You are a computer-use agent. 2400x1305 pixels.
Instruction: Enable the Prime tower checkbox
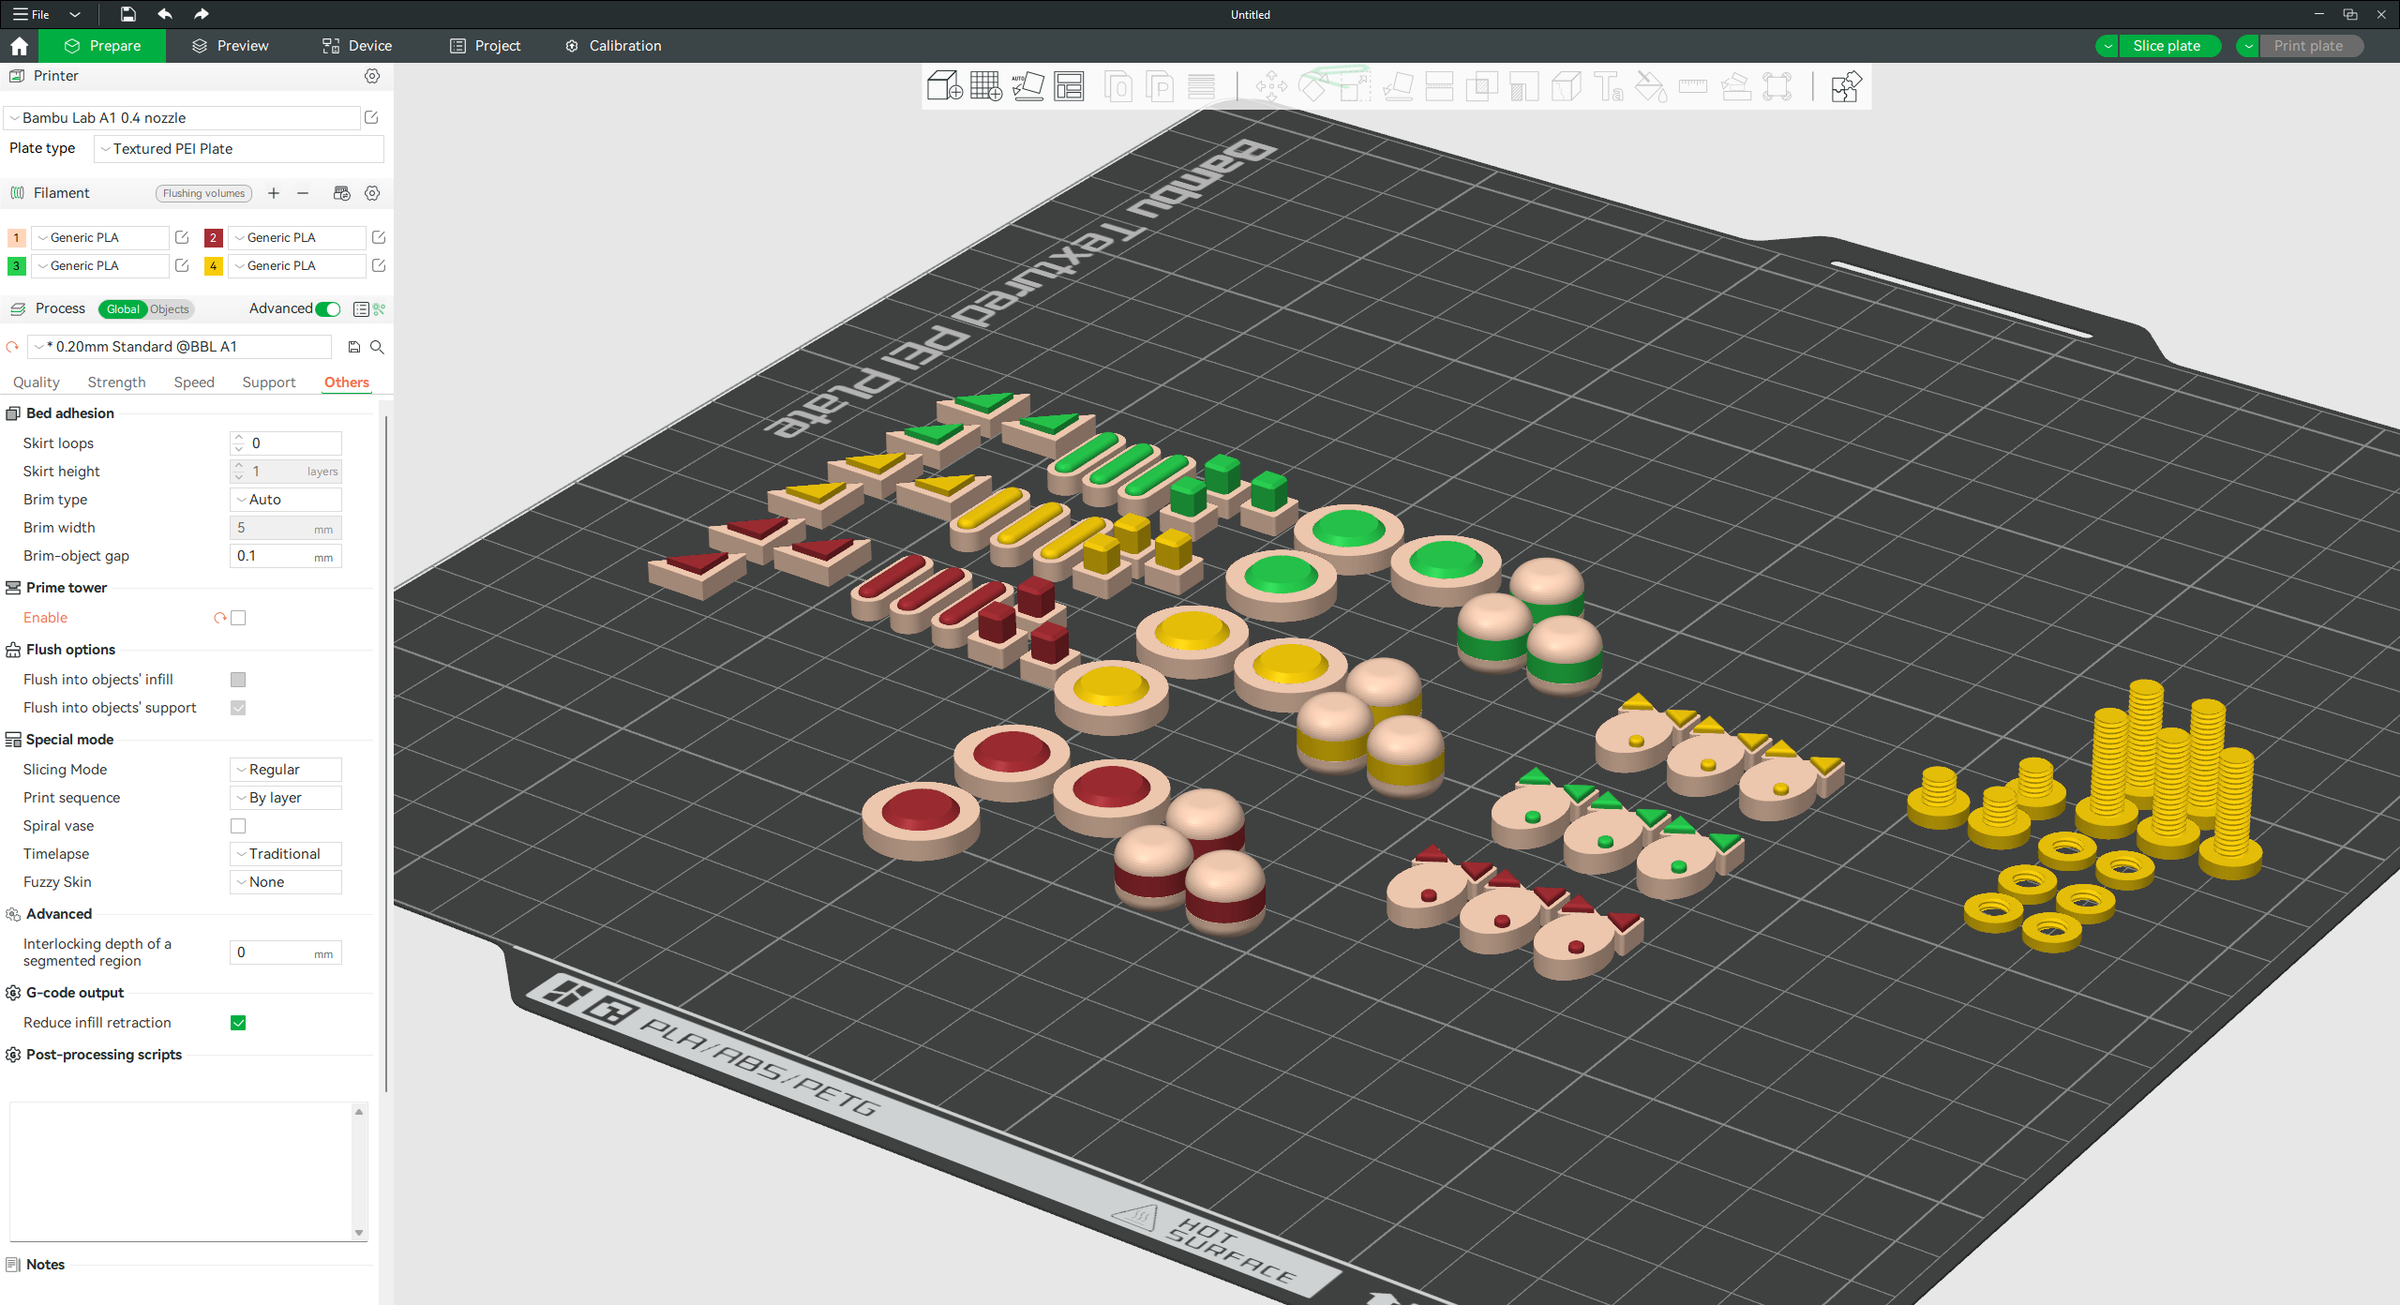[x=238, y=618]
